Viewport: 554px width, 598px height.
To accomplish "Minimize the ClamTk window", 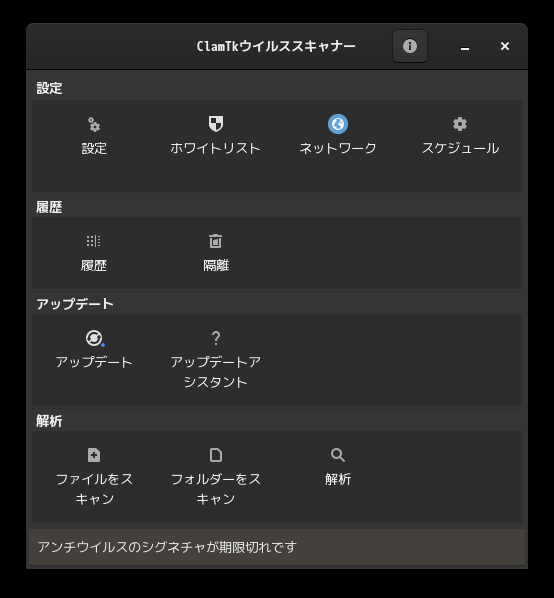I will tap(465, 46).
